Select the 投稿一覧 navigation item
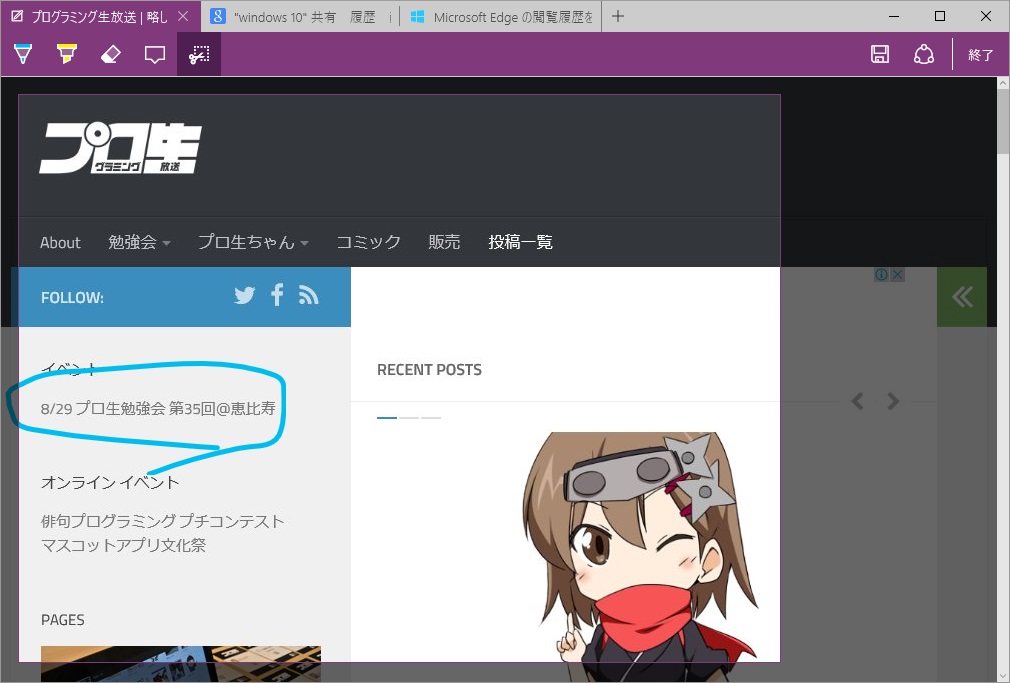The height and width of the screenshot is (683, 1010). 520,242
